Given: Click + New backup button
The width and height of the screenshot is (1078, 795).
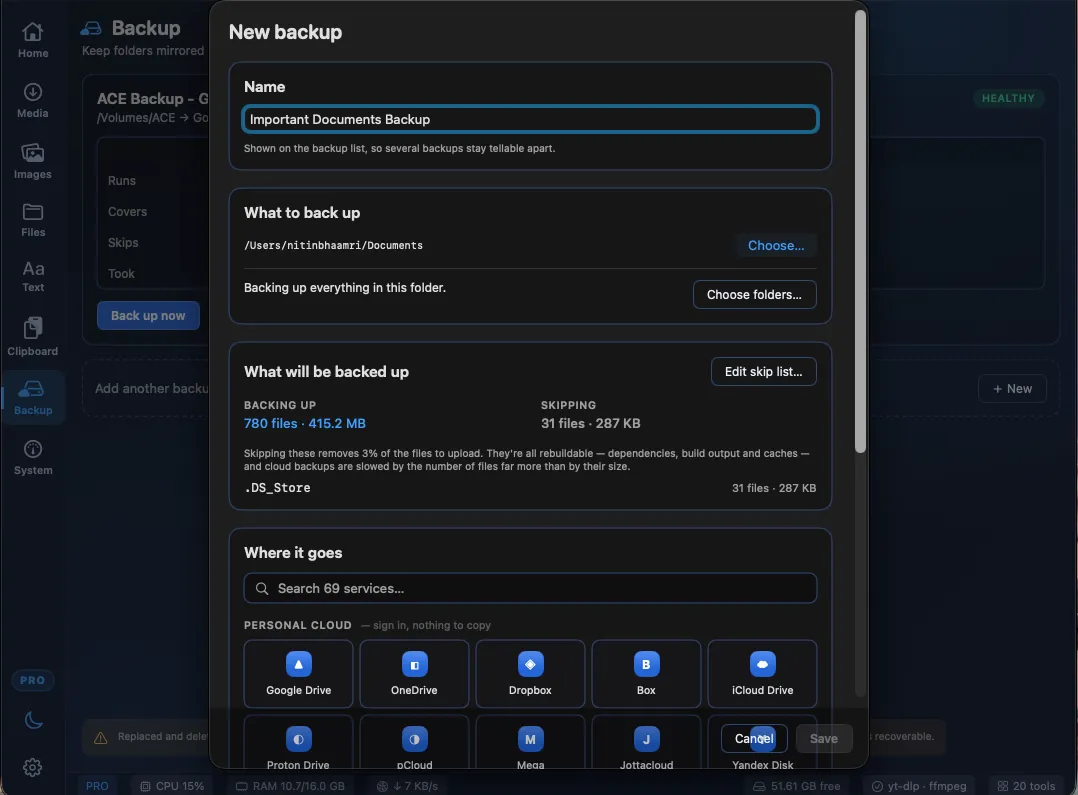Looking at the screenshot, I should (x=1012, y=389).
